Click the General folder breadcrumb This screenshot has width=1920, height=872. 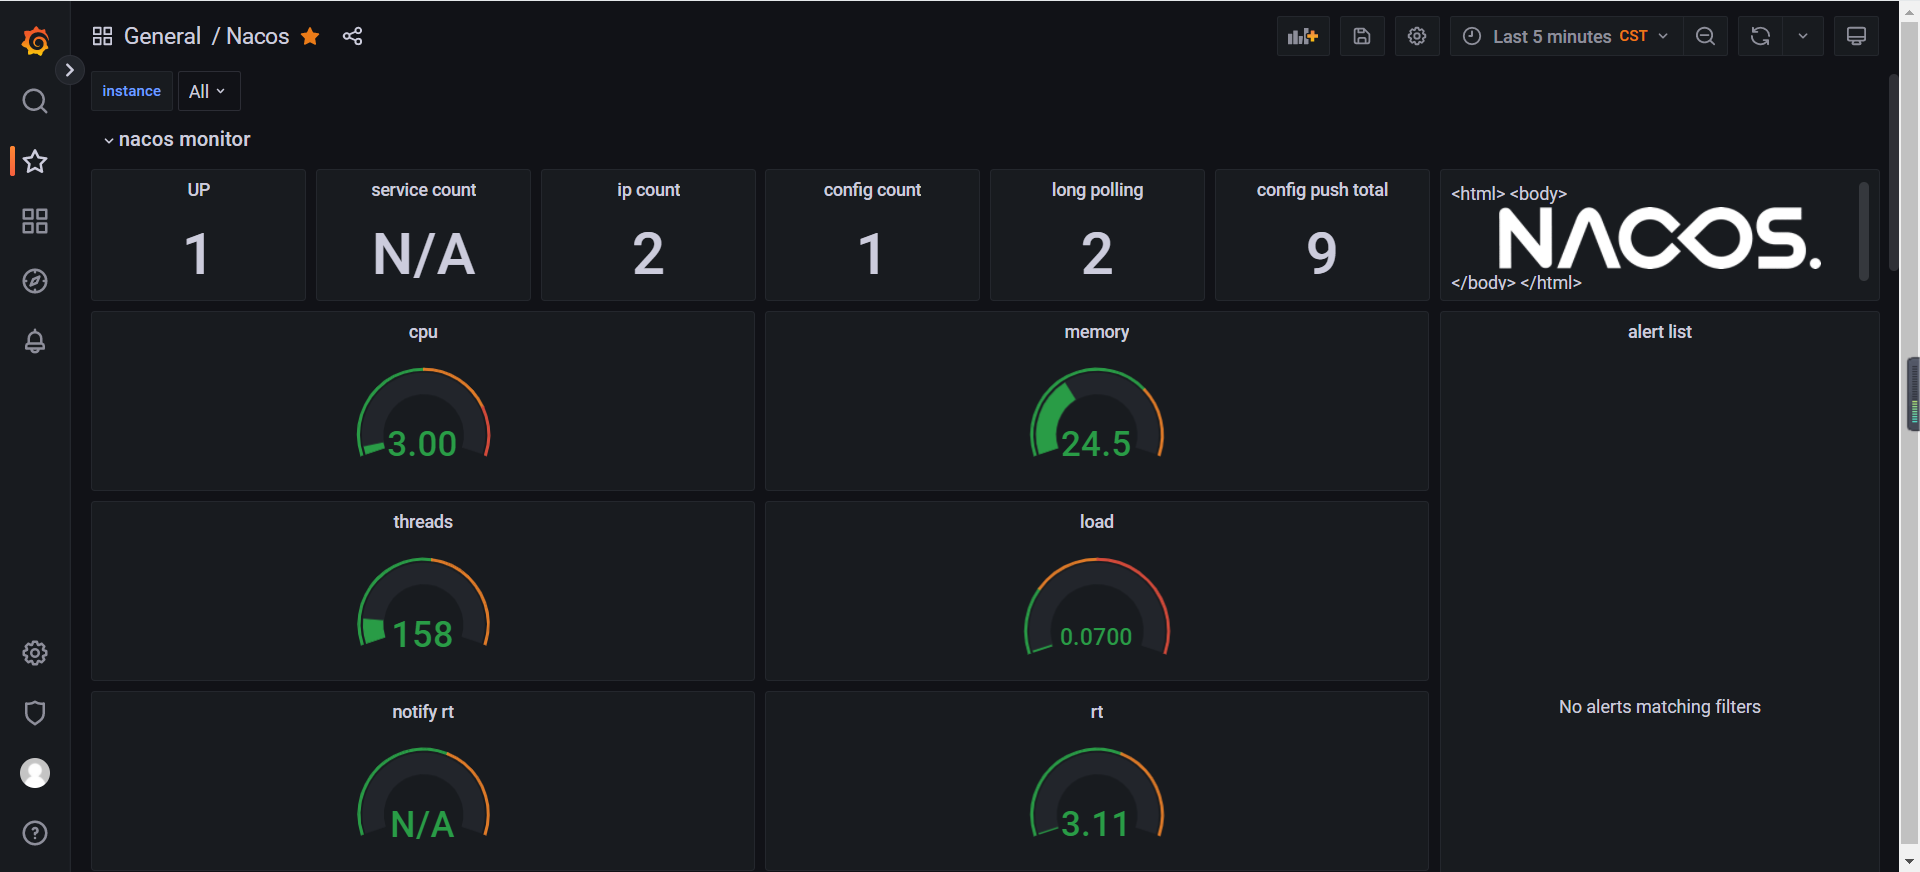pos(162,37)
